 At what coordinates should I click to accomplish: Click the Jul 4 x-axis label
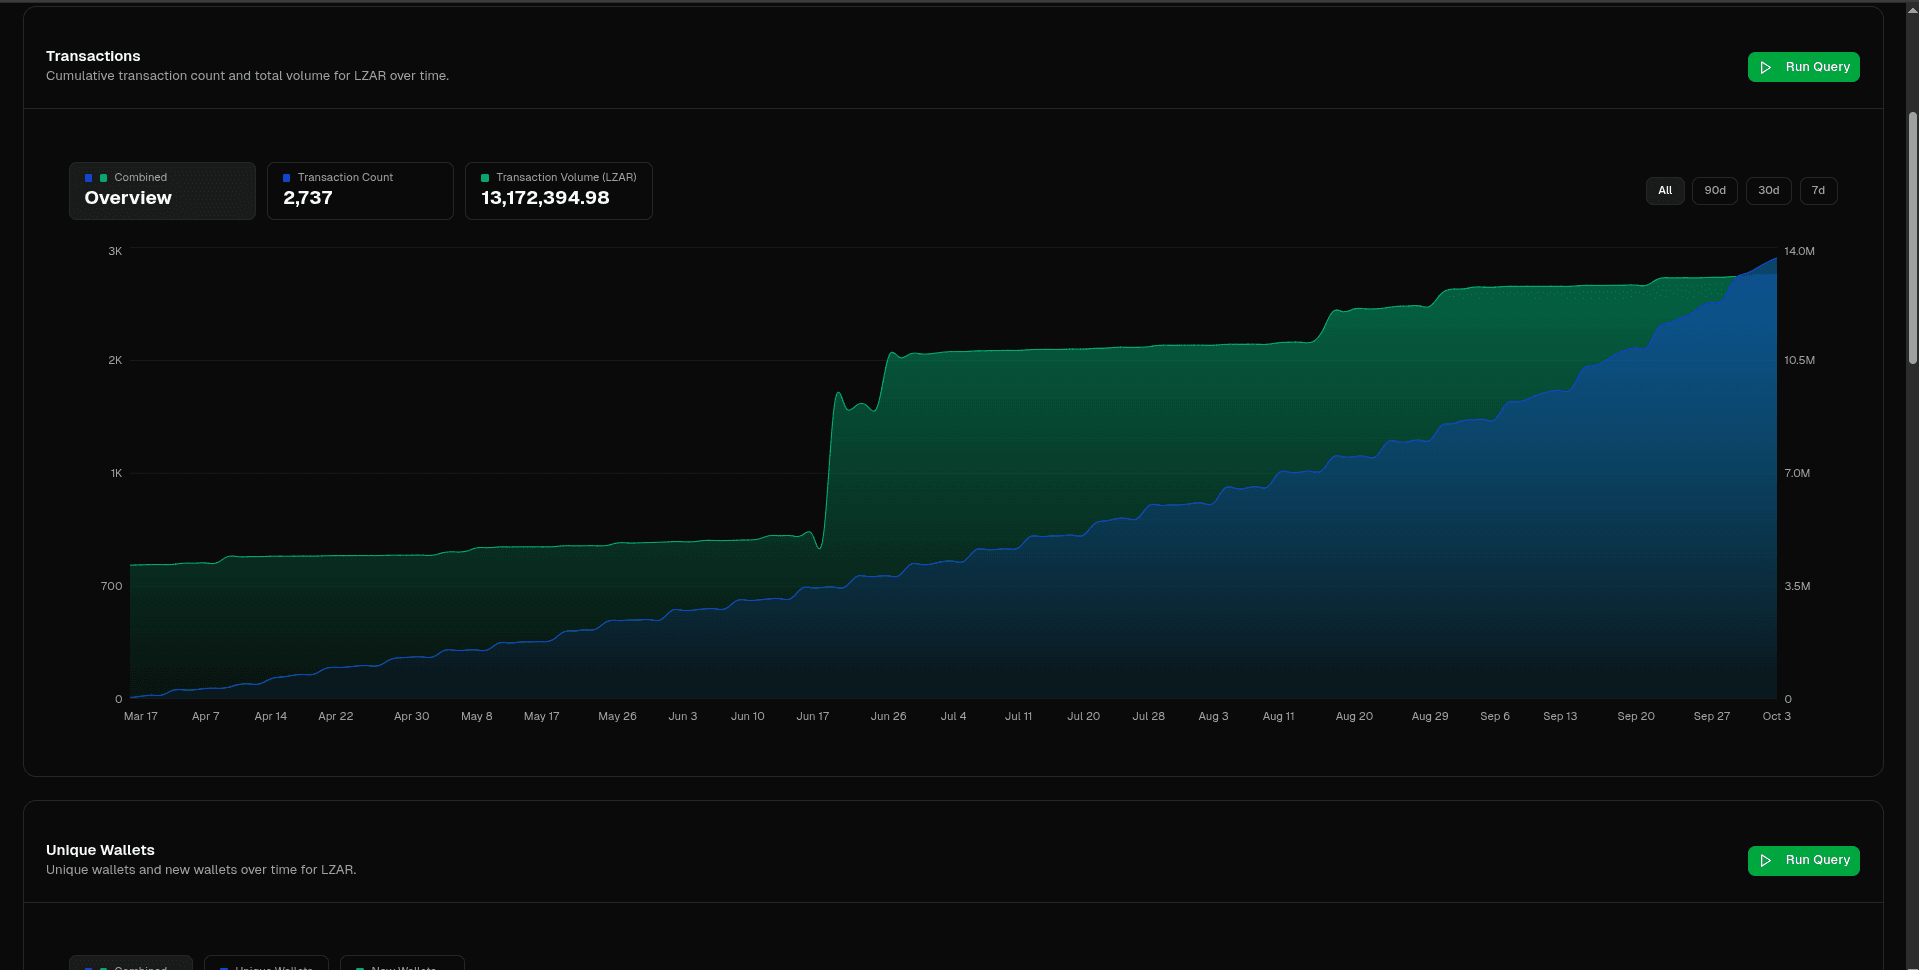point(954,716)
